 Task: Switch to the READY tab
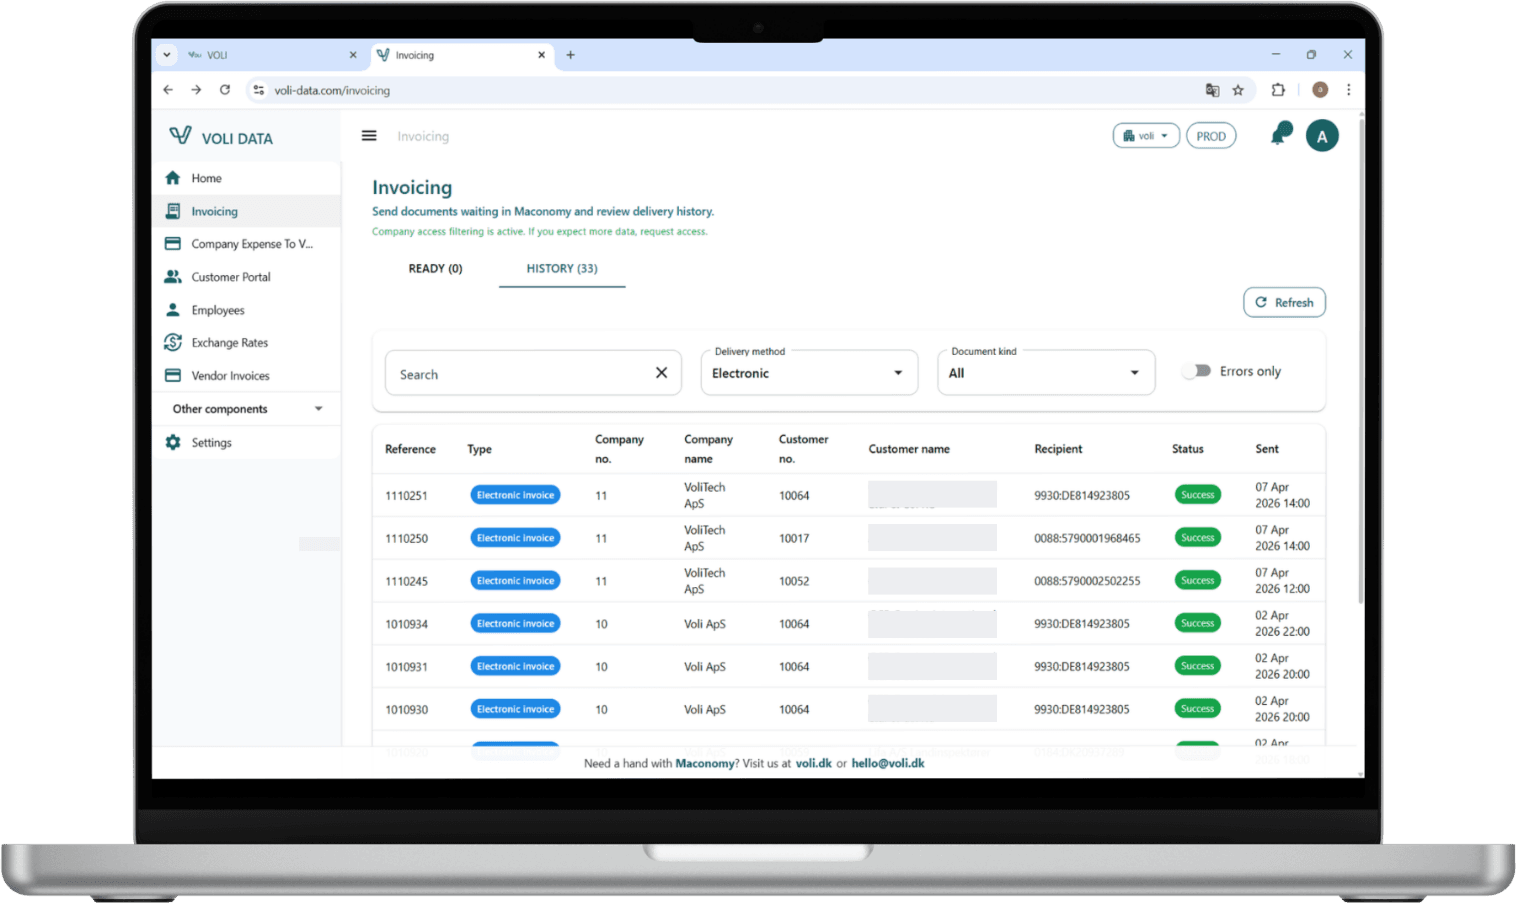coord(435,268)
